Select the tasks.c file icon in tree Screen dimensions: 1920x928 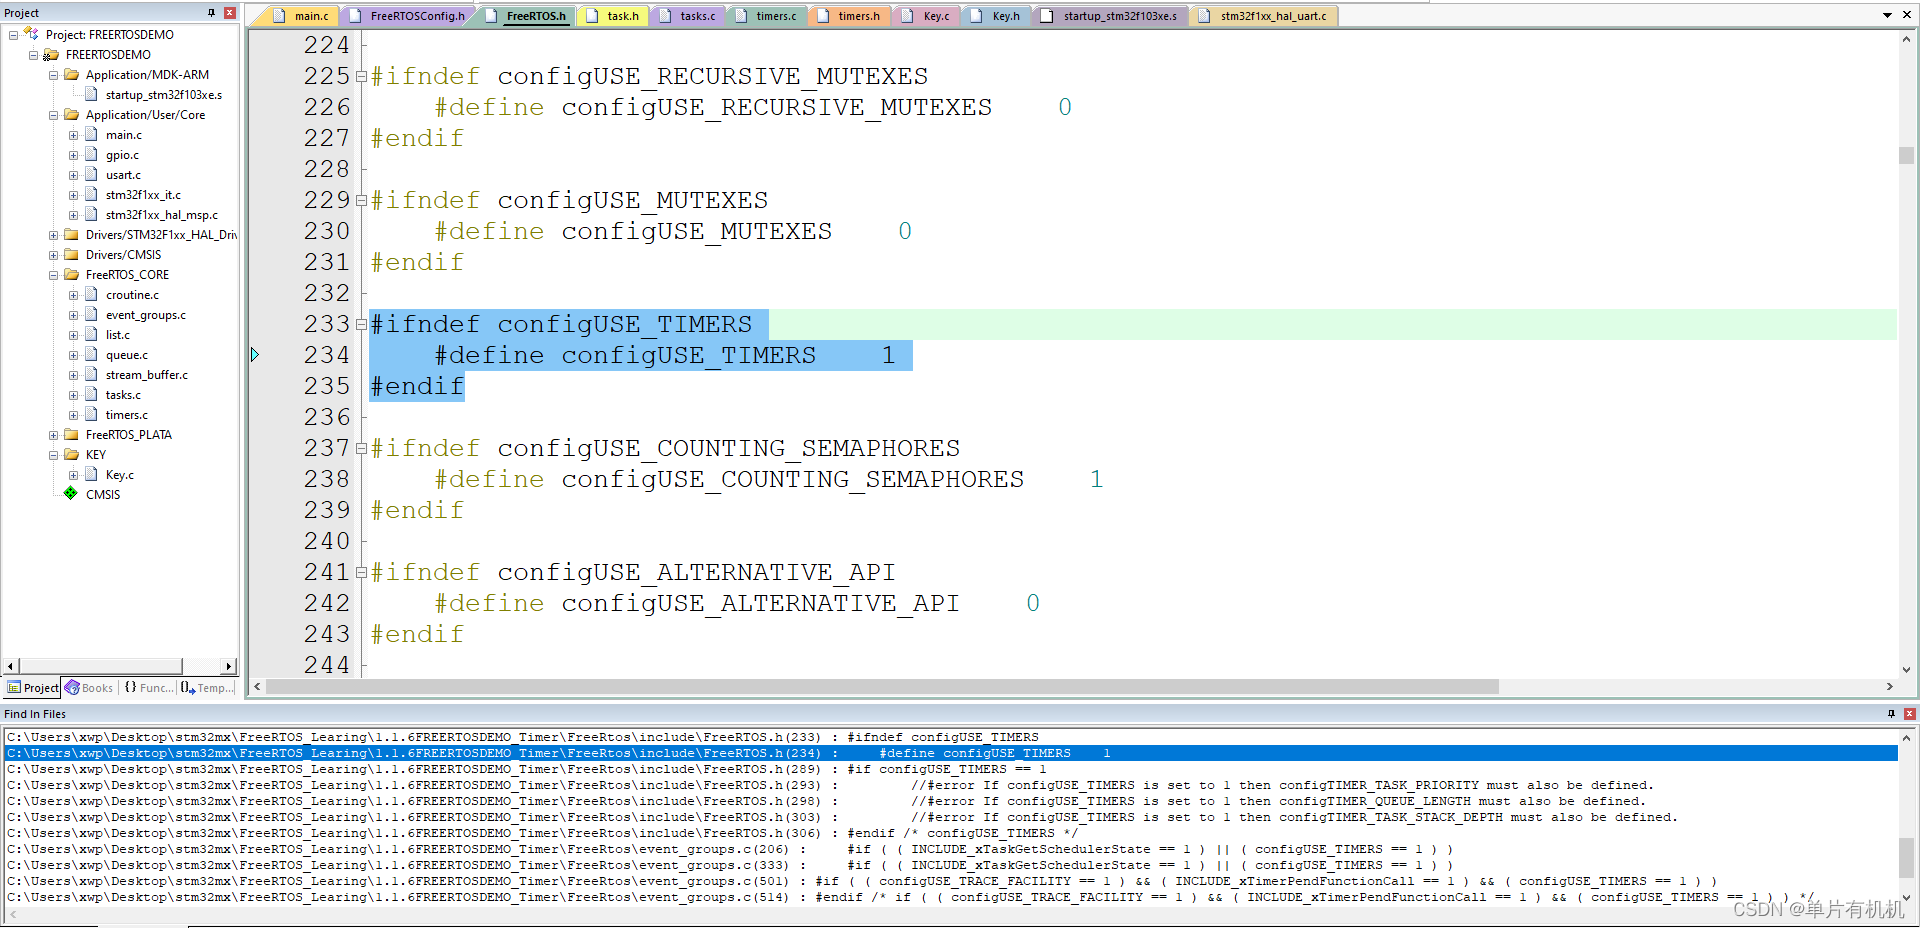(x=91, y=394)
